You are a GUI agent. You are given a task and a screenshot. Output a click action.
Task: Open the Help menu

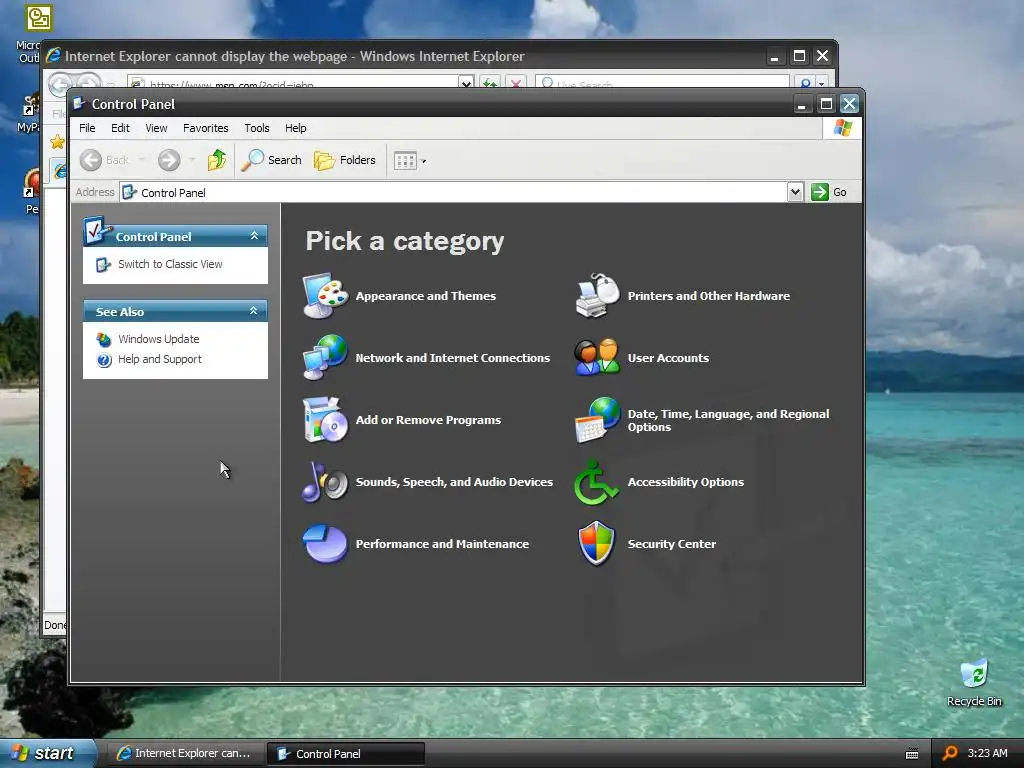click(295, 128)
